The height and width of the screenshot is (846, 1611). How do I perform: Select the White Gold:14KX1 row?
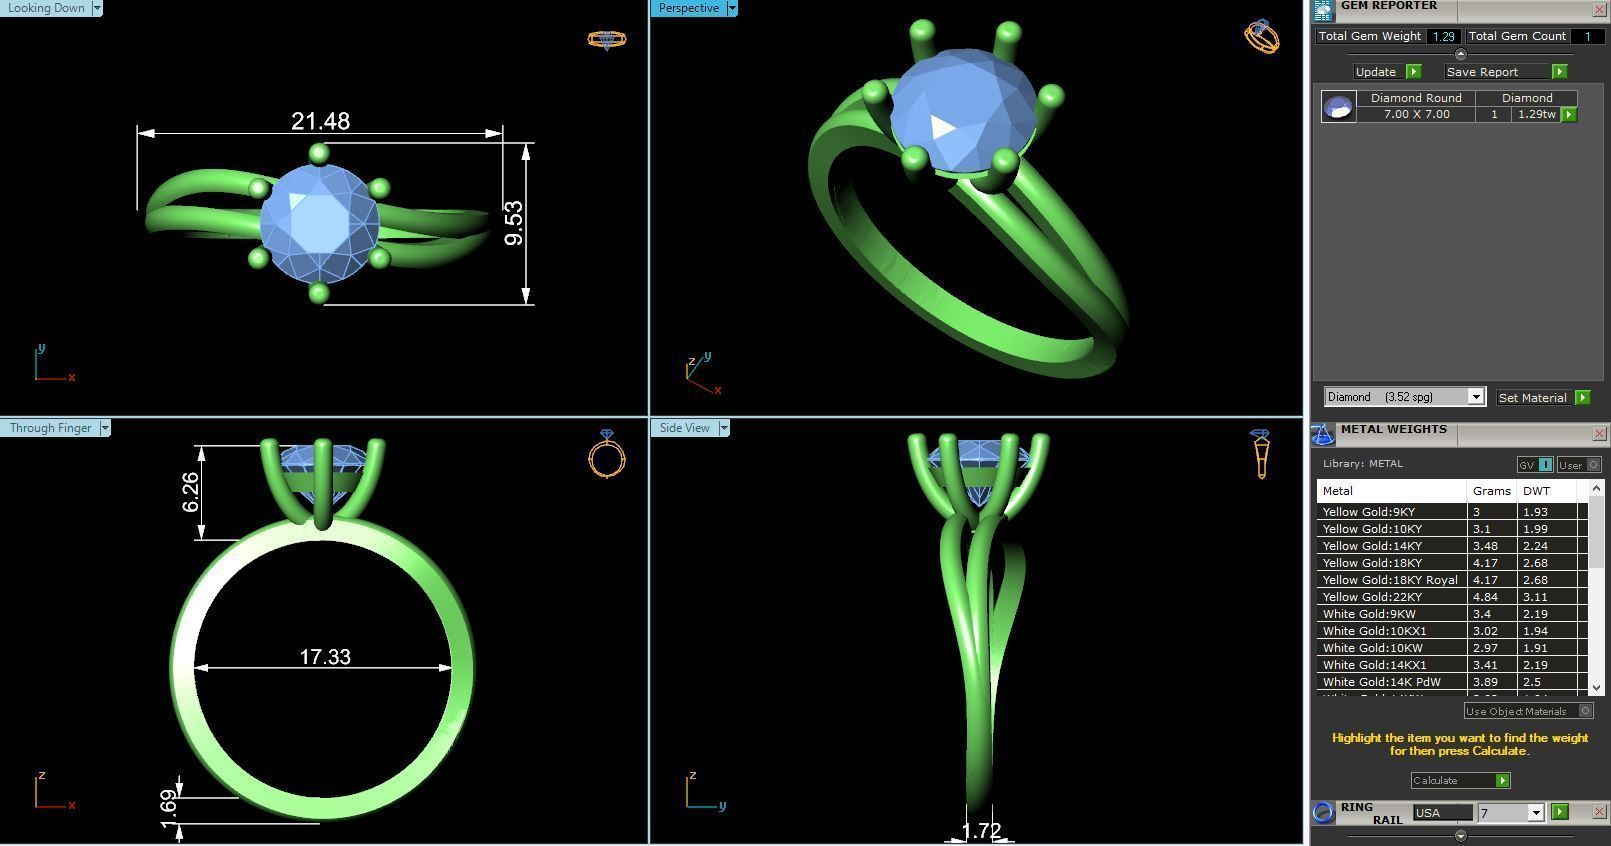[1452, 665]
